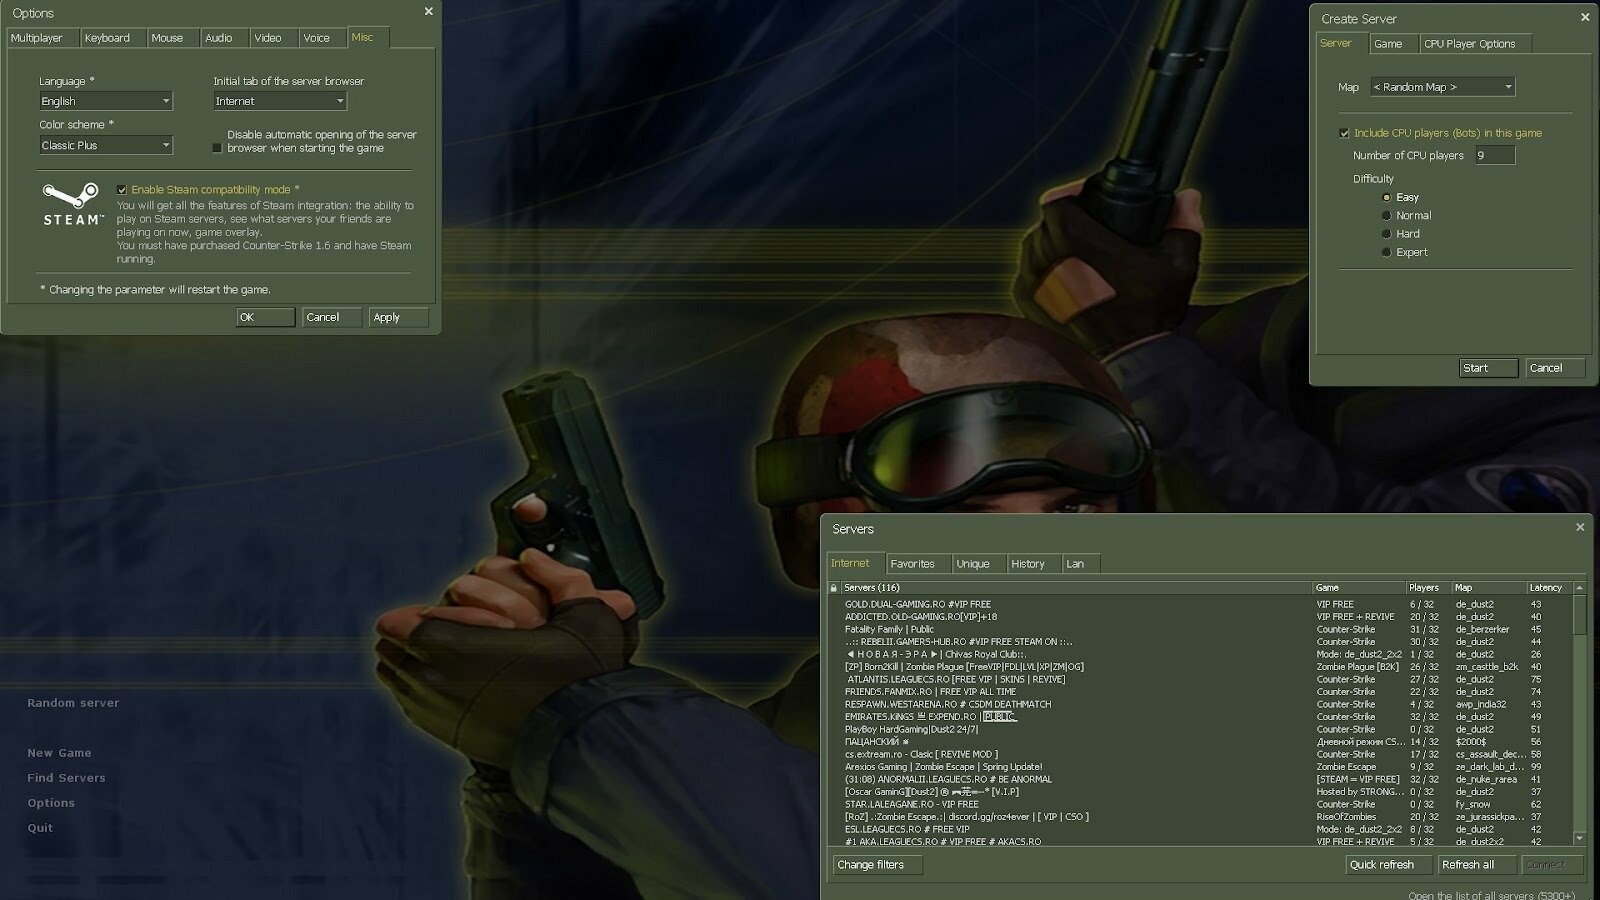Click the server list scroll-down arrow

pyautogui.click(x=1580, y=838)
